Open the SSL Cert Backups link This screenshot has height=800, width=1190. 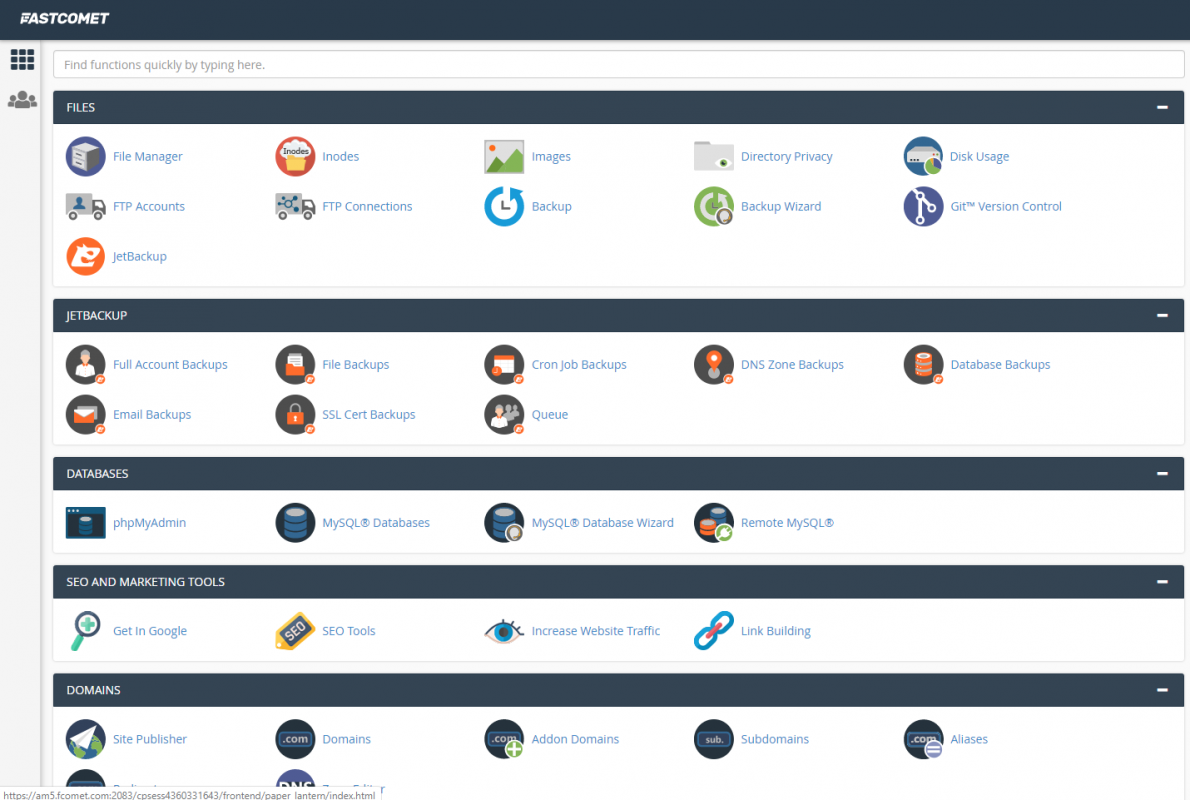(369, 414)
